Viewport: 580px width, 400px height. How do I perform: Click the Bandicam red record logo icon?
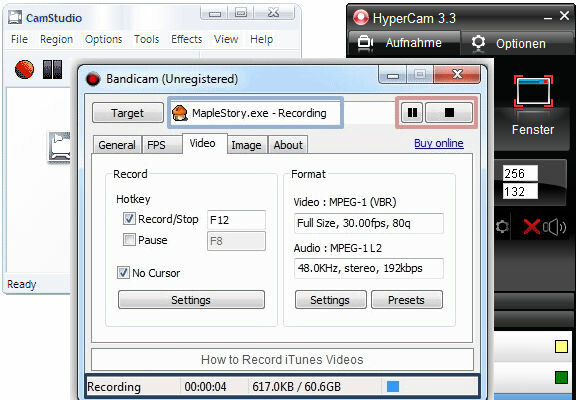point(93,79)
